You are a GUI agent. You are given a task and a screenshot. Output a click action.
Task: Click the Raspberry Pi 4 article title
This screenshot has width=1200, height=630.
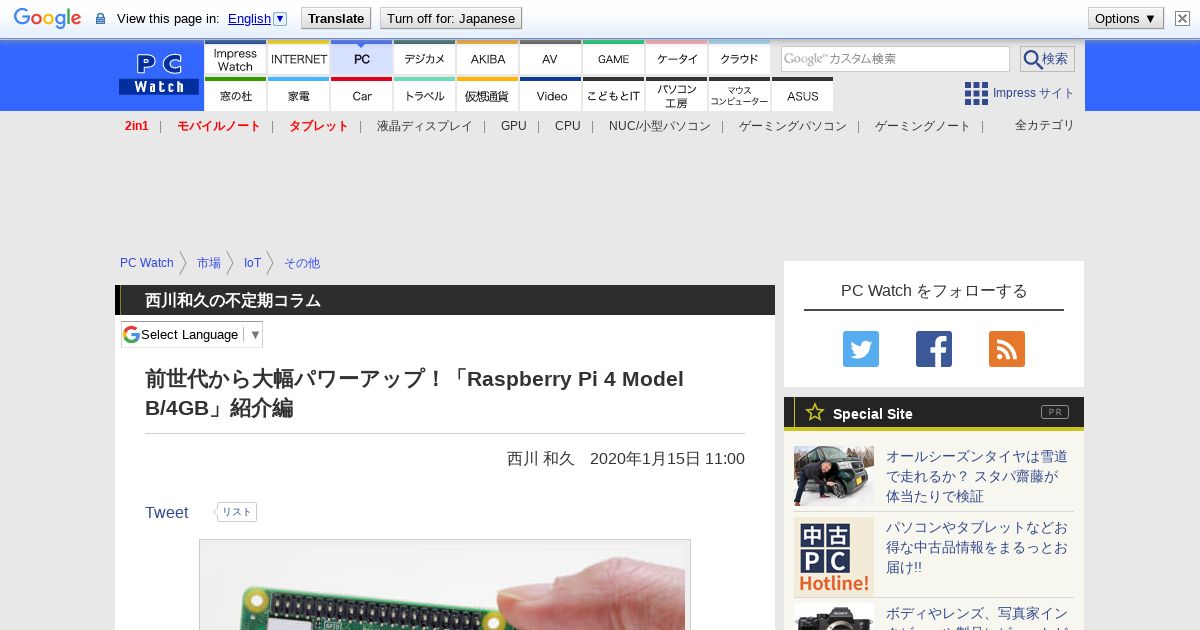415,393
